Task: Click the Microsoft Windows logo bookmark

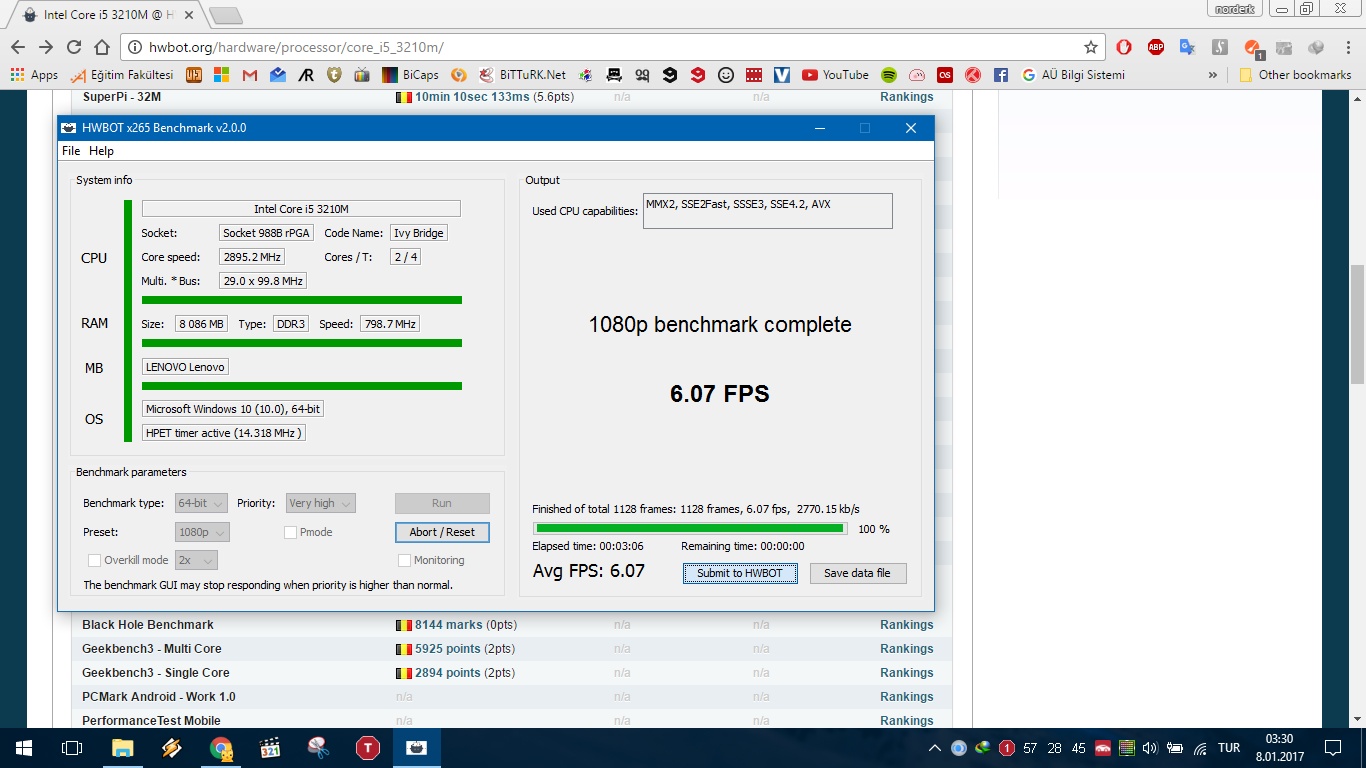Action: (222, 75)
